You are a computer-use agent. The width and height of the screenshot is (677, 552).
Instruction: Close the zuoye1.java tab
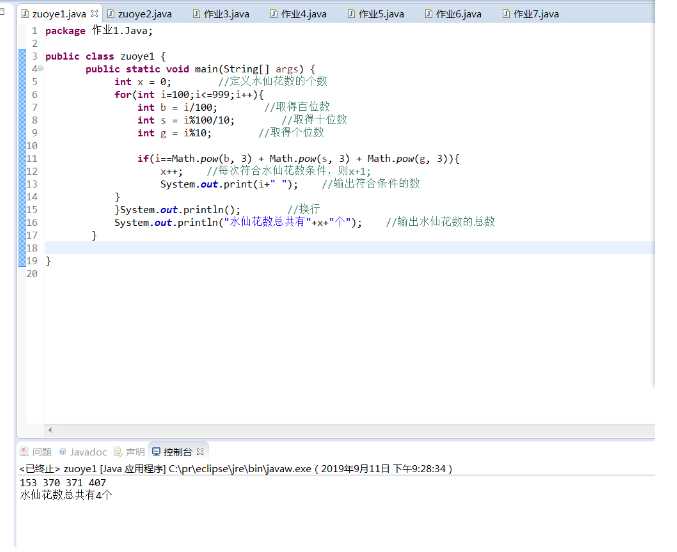click(x=94, y=13)
